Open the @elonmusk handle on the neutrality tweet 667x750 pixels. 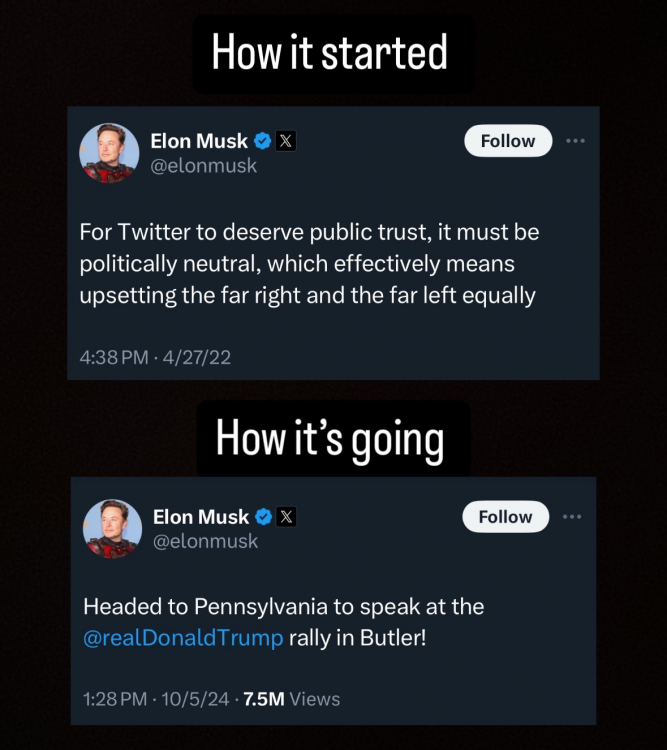(203, 166)
